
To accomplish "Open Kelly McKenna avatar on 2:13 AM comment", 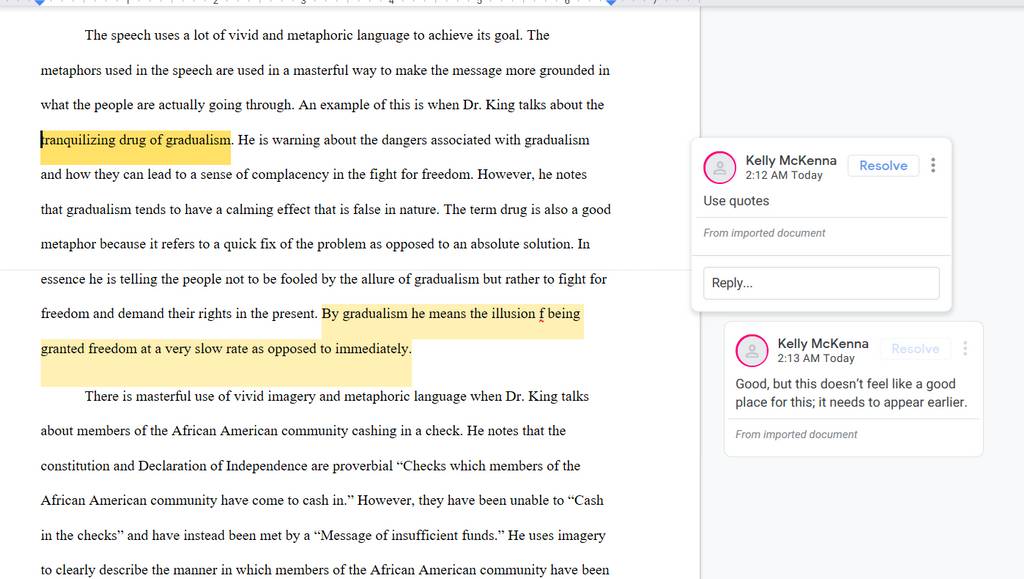I will pyautogui.click(x=752, y=351).
